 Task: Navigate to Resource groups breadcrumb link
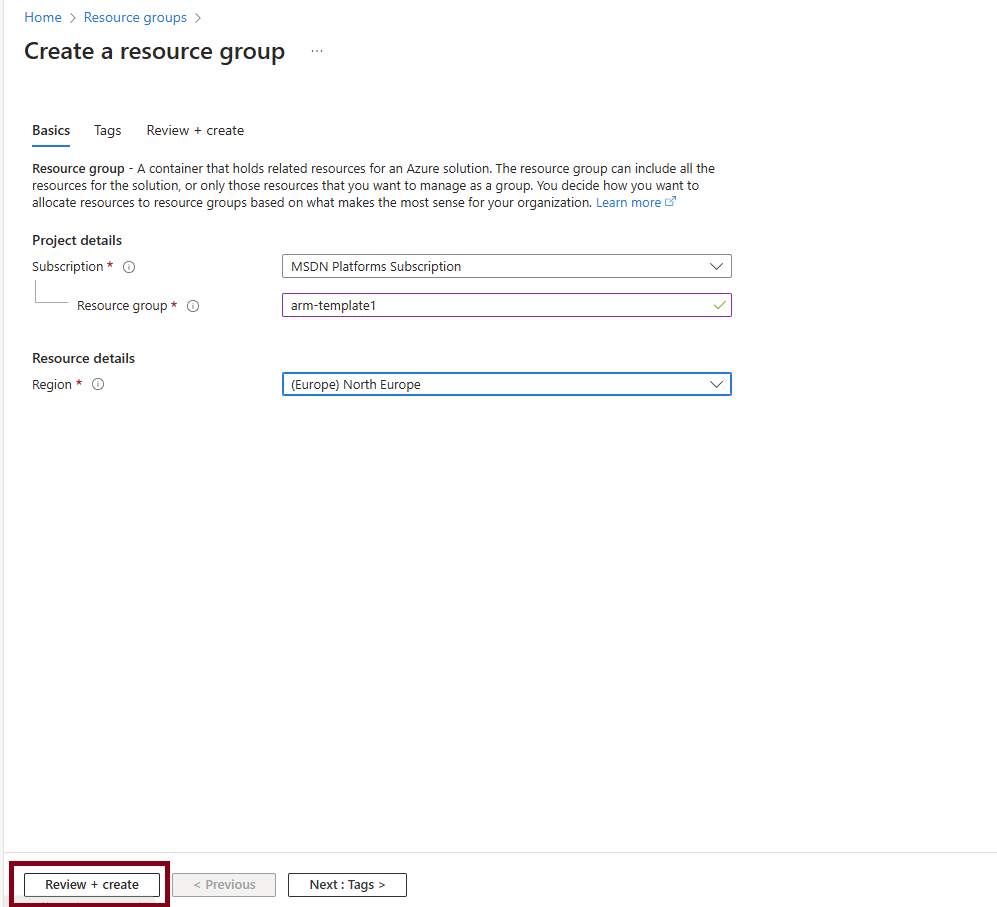pos(135,18)
